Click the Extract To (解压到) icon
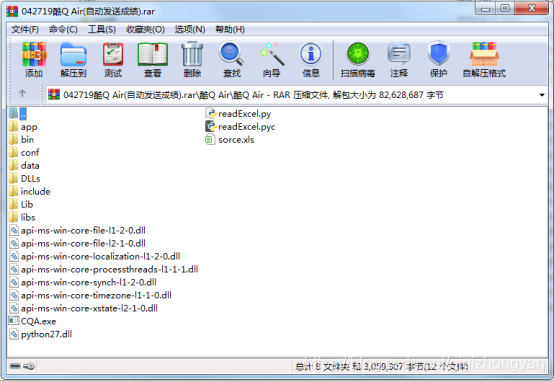554x382 pixels. click(73, 54)
